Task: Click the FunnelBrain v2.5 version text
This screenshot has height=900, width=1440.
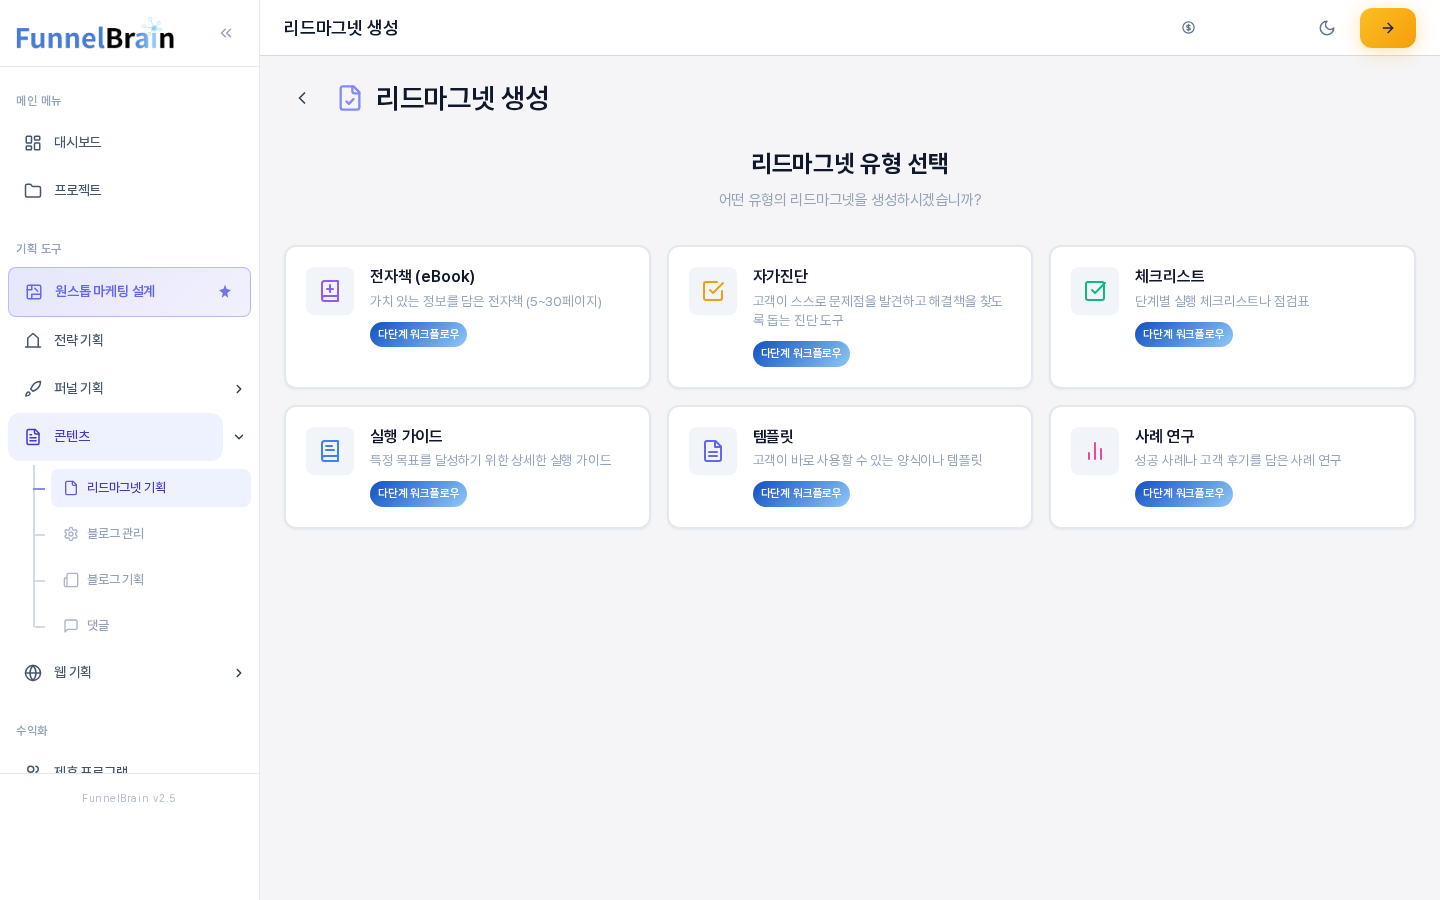Action: [x=129, y=799]
